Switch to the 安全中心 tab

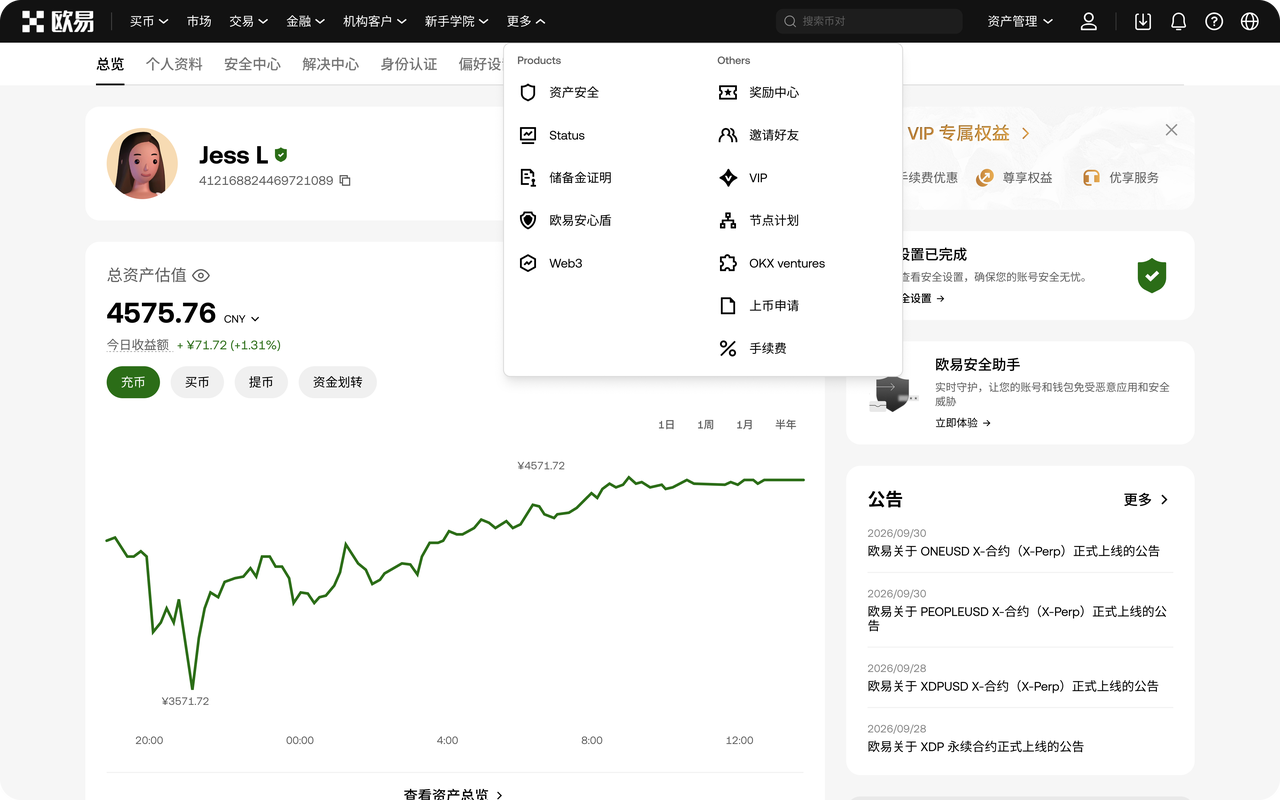click(252, 64)
